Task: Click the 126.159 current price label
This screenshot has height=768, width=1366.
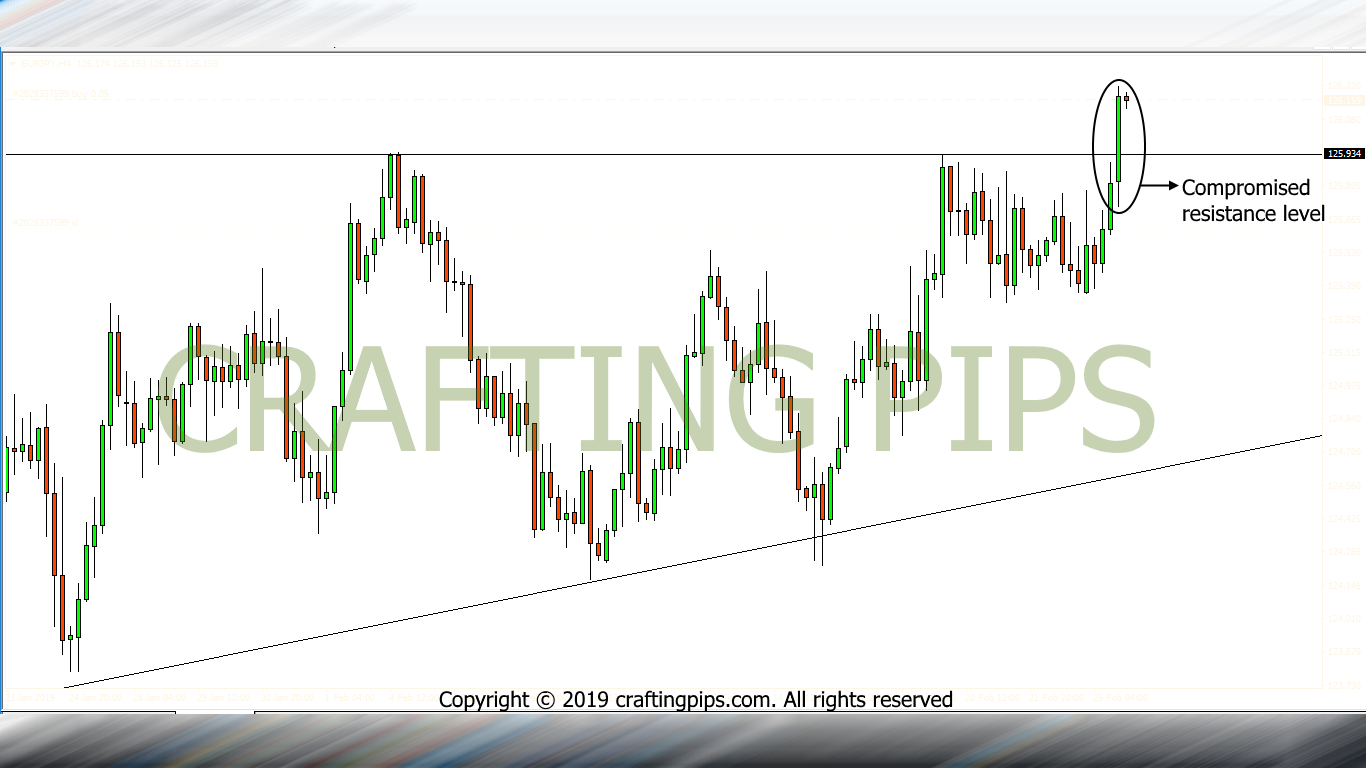Action: coord(1343,100)
